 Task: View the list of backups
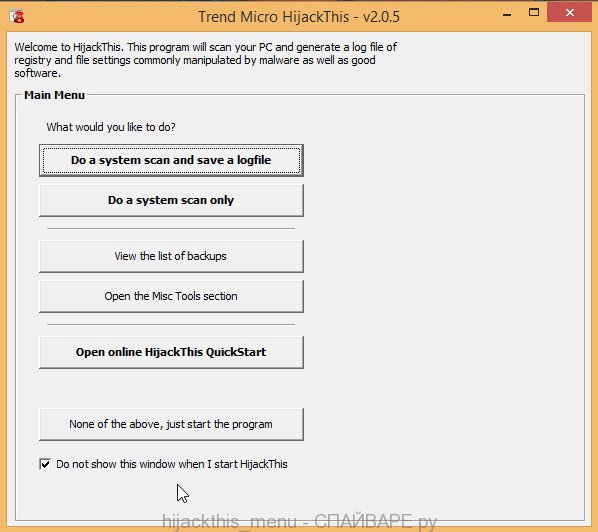[171, 256]
